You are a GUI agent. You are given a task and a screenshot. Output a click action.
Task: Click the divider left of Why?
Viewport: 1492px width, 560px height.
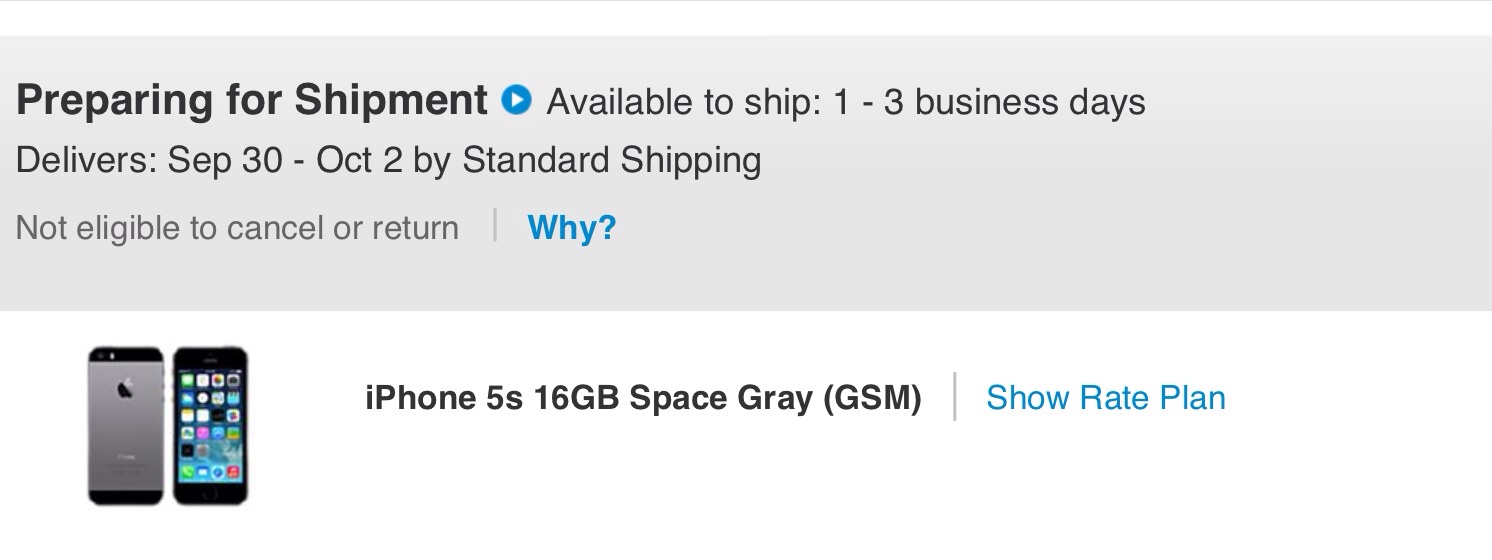[x=495, y=226]
